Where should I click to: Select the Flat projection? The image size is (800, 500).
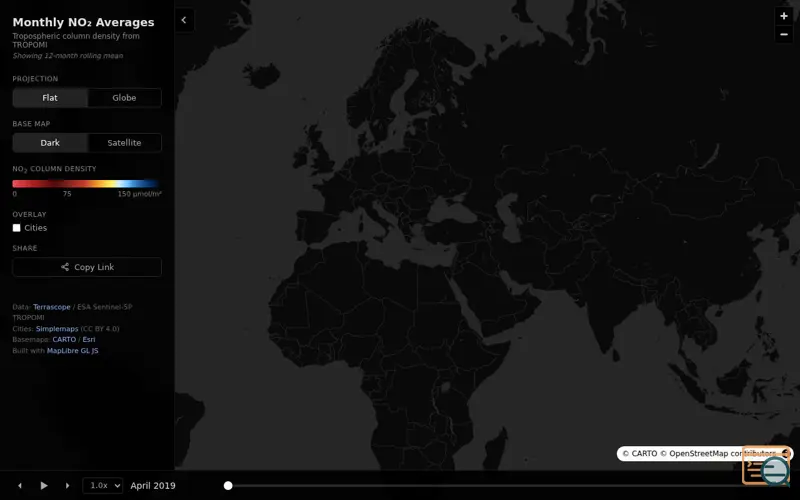pyautogui.click(x=50, y=98)
